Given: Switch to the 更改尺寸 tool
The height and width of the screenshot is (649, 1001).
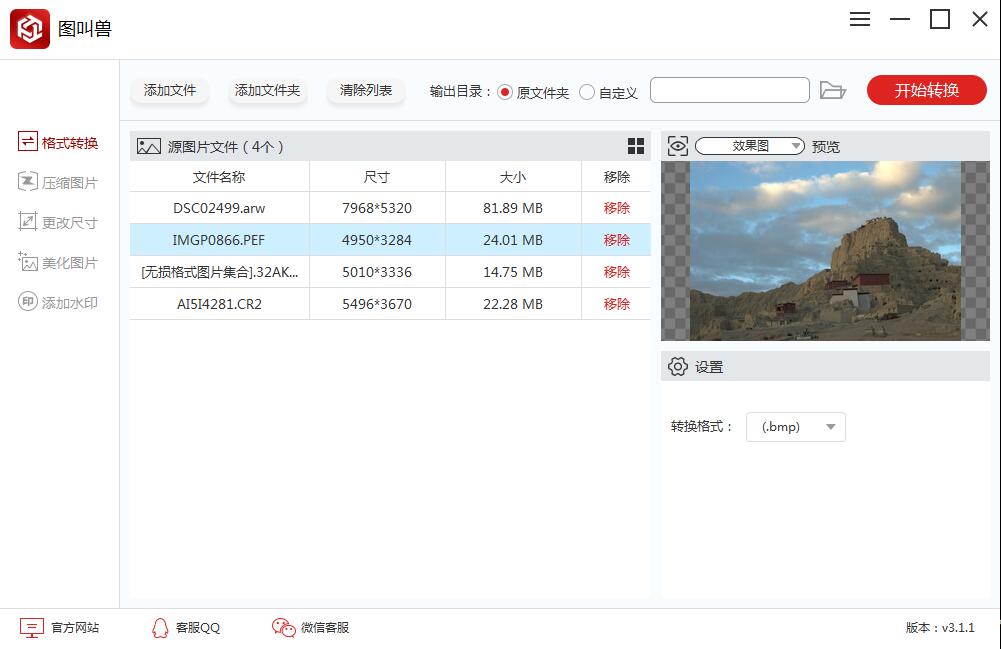Looking at the screenshot, I should click(58, 222).
